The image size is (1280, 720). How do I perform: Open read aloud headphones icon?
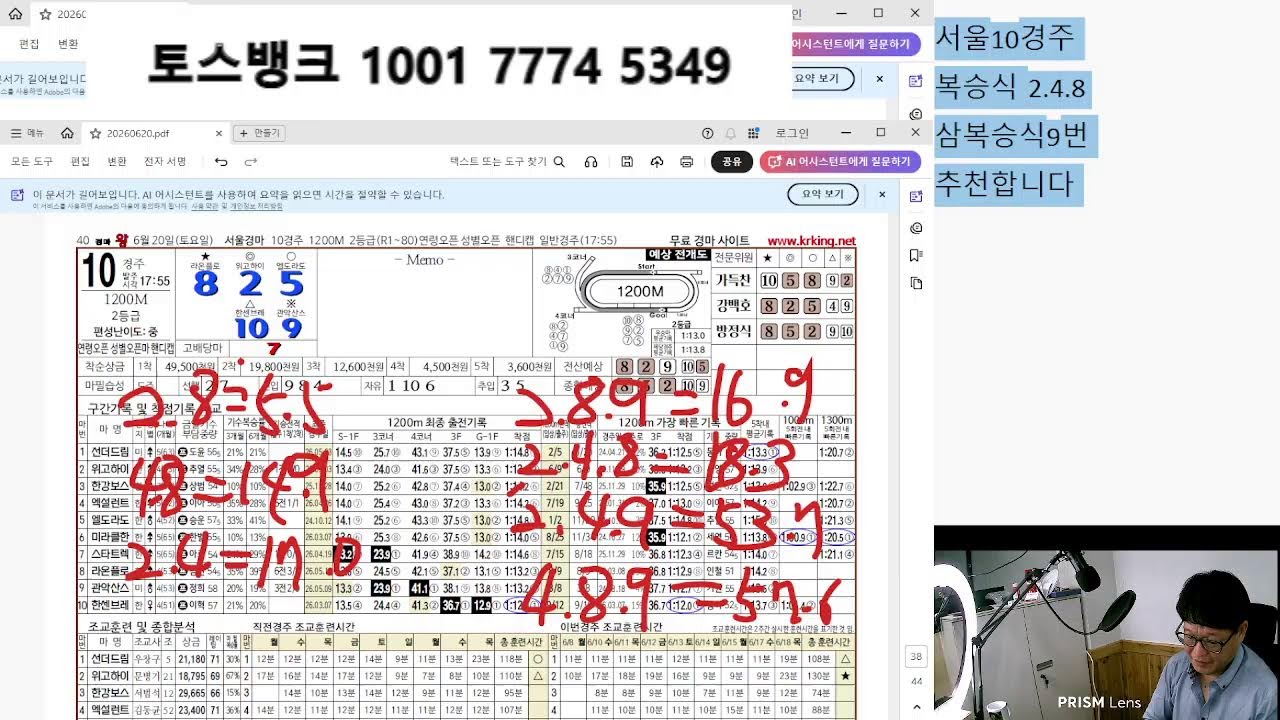(591, 161)
